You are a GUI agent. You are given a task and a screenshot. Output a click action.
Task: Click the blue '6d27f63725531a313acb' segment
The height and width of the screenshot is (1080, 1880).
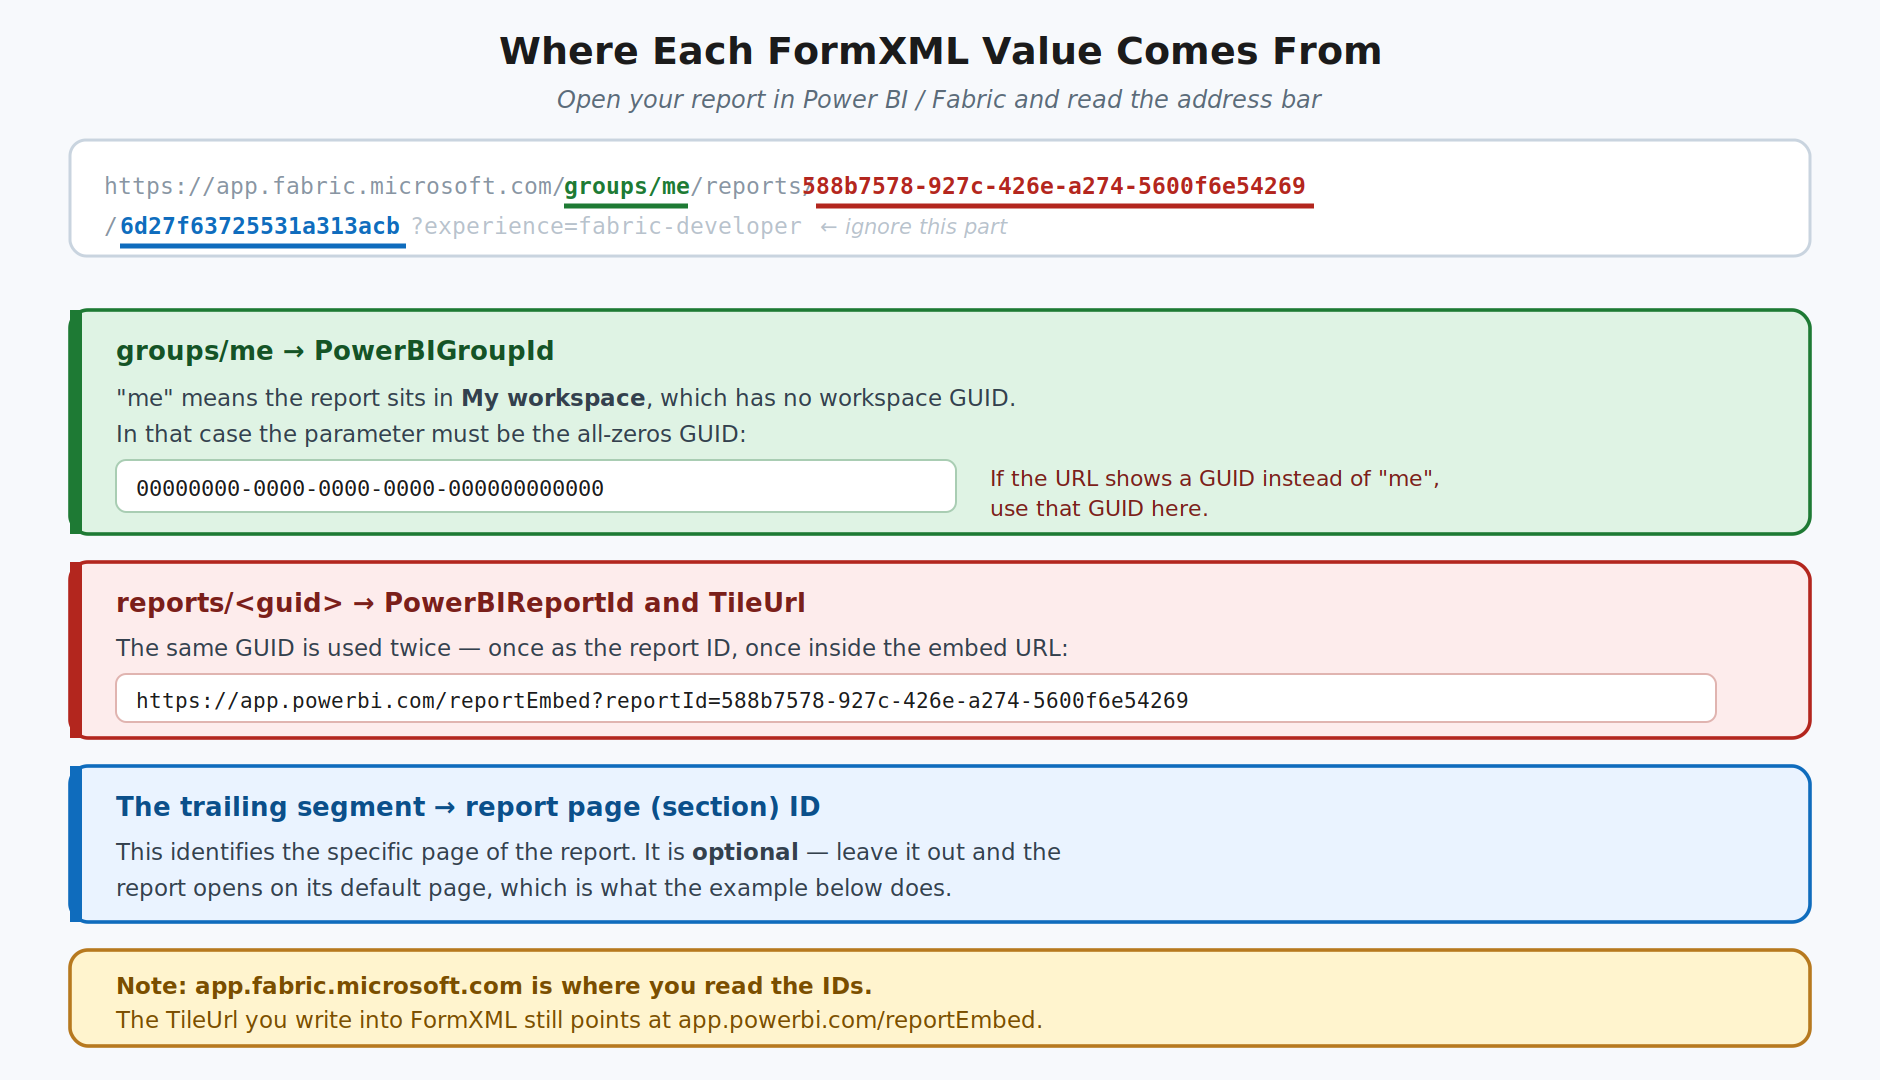pos(260,226)
